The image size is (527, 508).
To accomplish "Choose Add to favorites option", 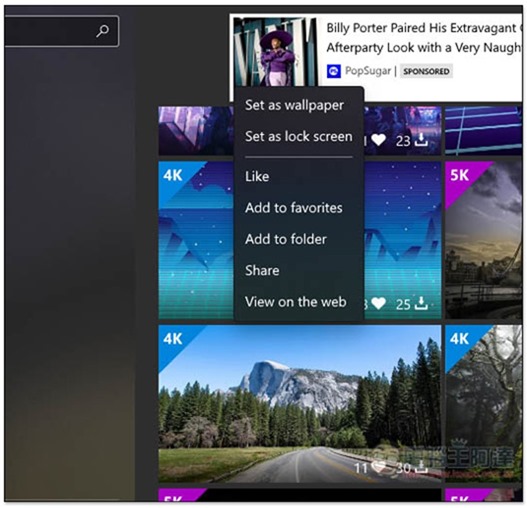I will coord(294,208).
